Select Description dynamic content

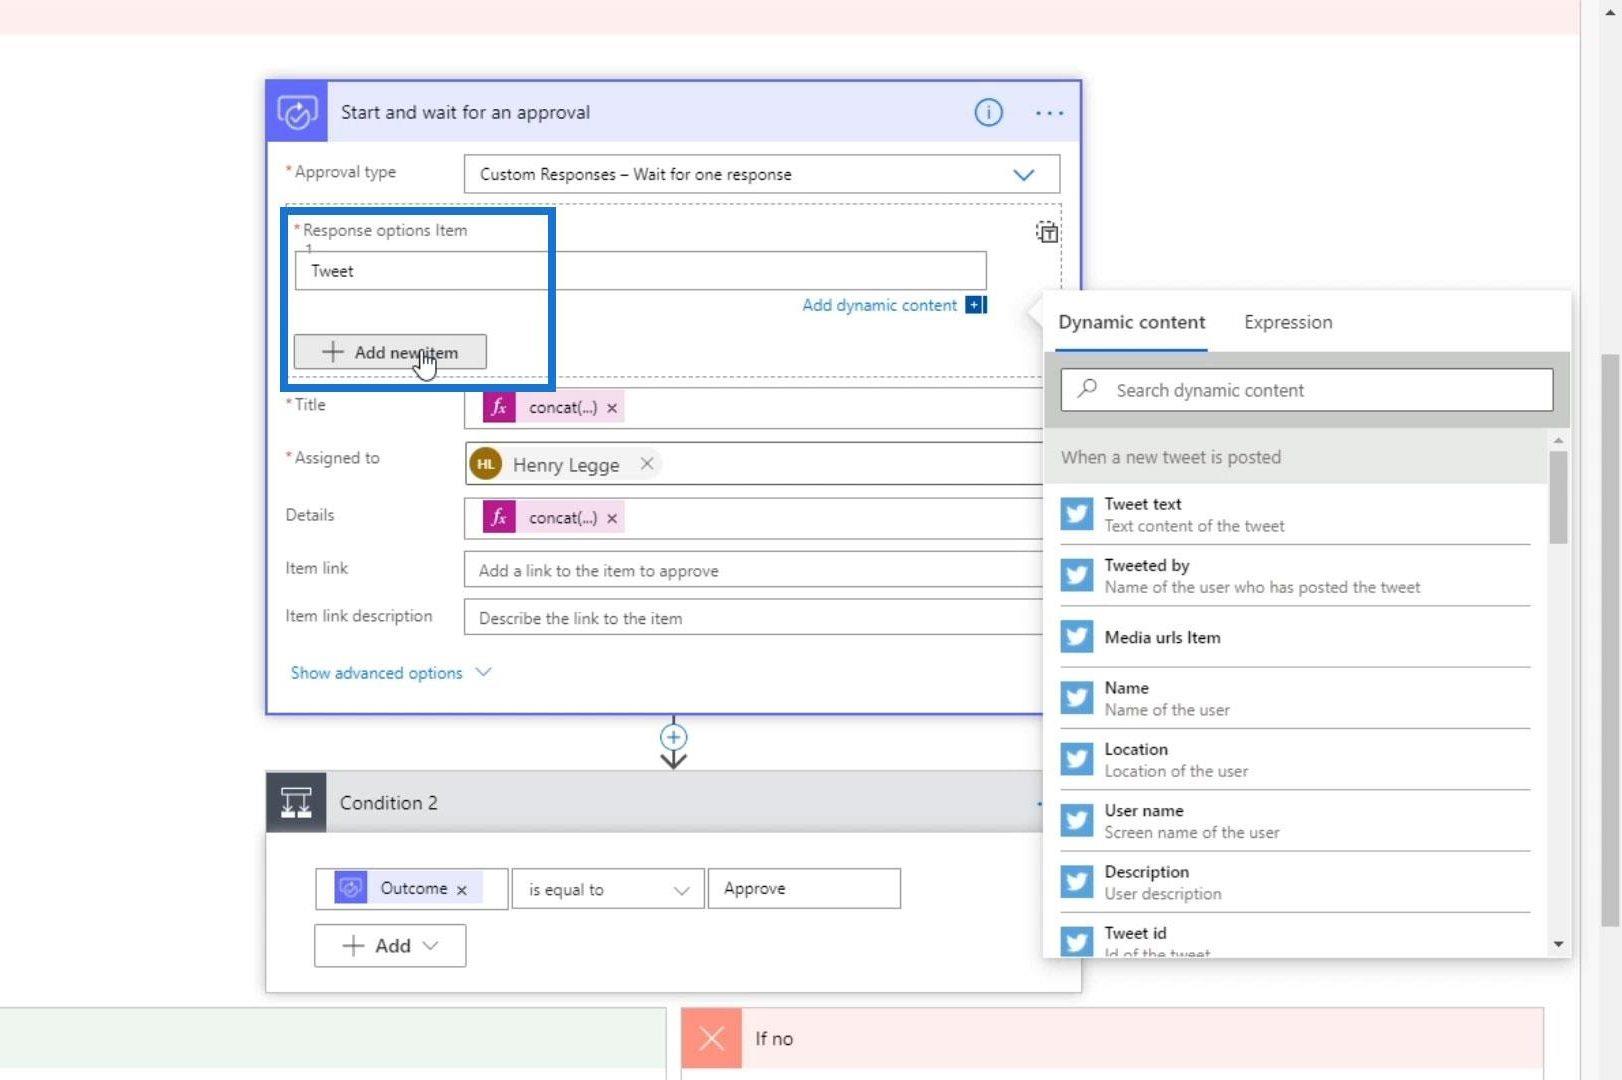tap(1295, 882)
